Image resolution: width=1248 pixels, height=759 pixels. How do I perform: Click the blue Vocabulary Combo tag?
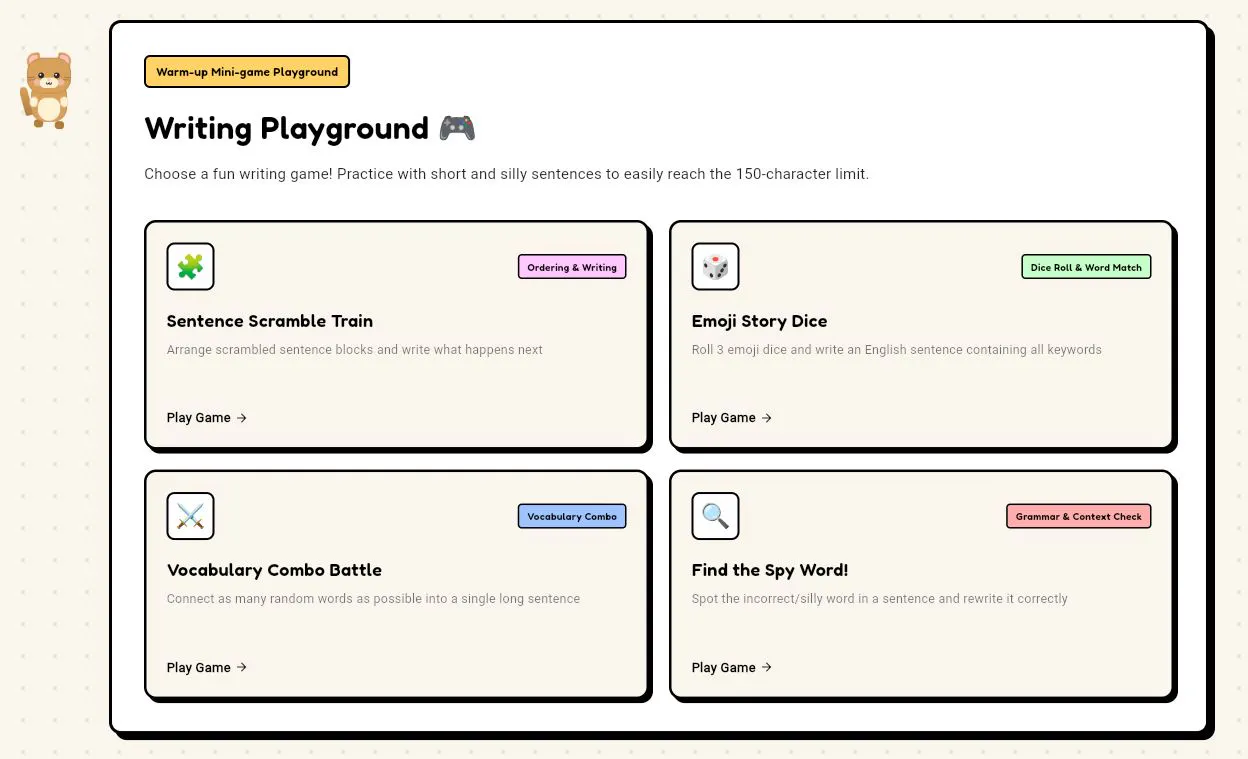(572, 516)
